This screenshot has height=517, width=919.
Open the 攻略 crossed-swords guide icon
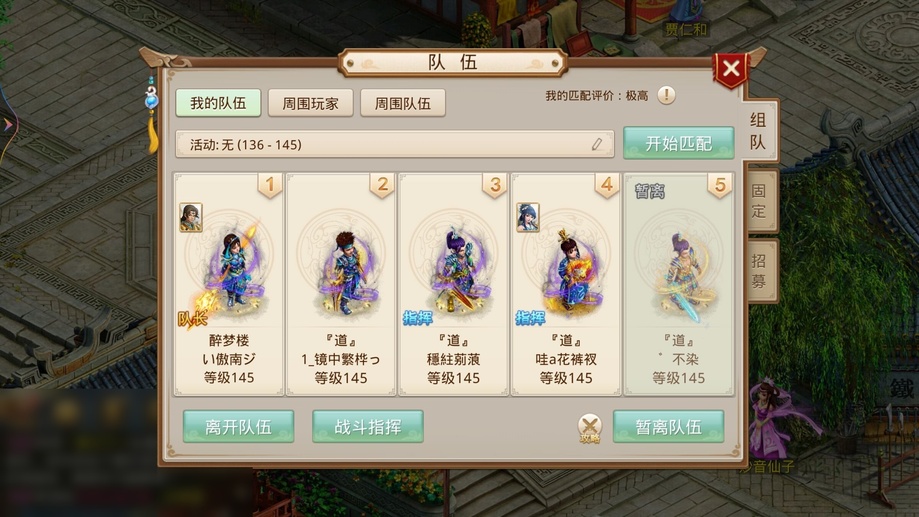pyautogui.click(x=590, y=428)
